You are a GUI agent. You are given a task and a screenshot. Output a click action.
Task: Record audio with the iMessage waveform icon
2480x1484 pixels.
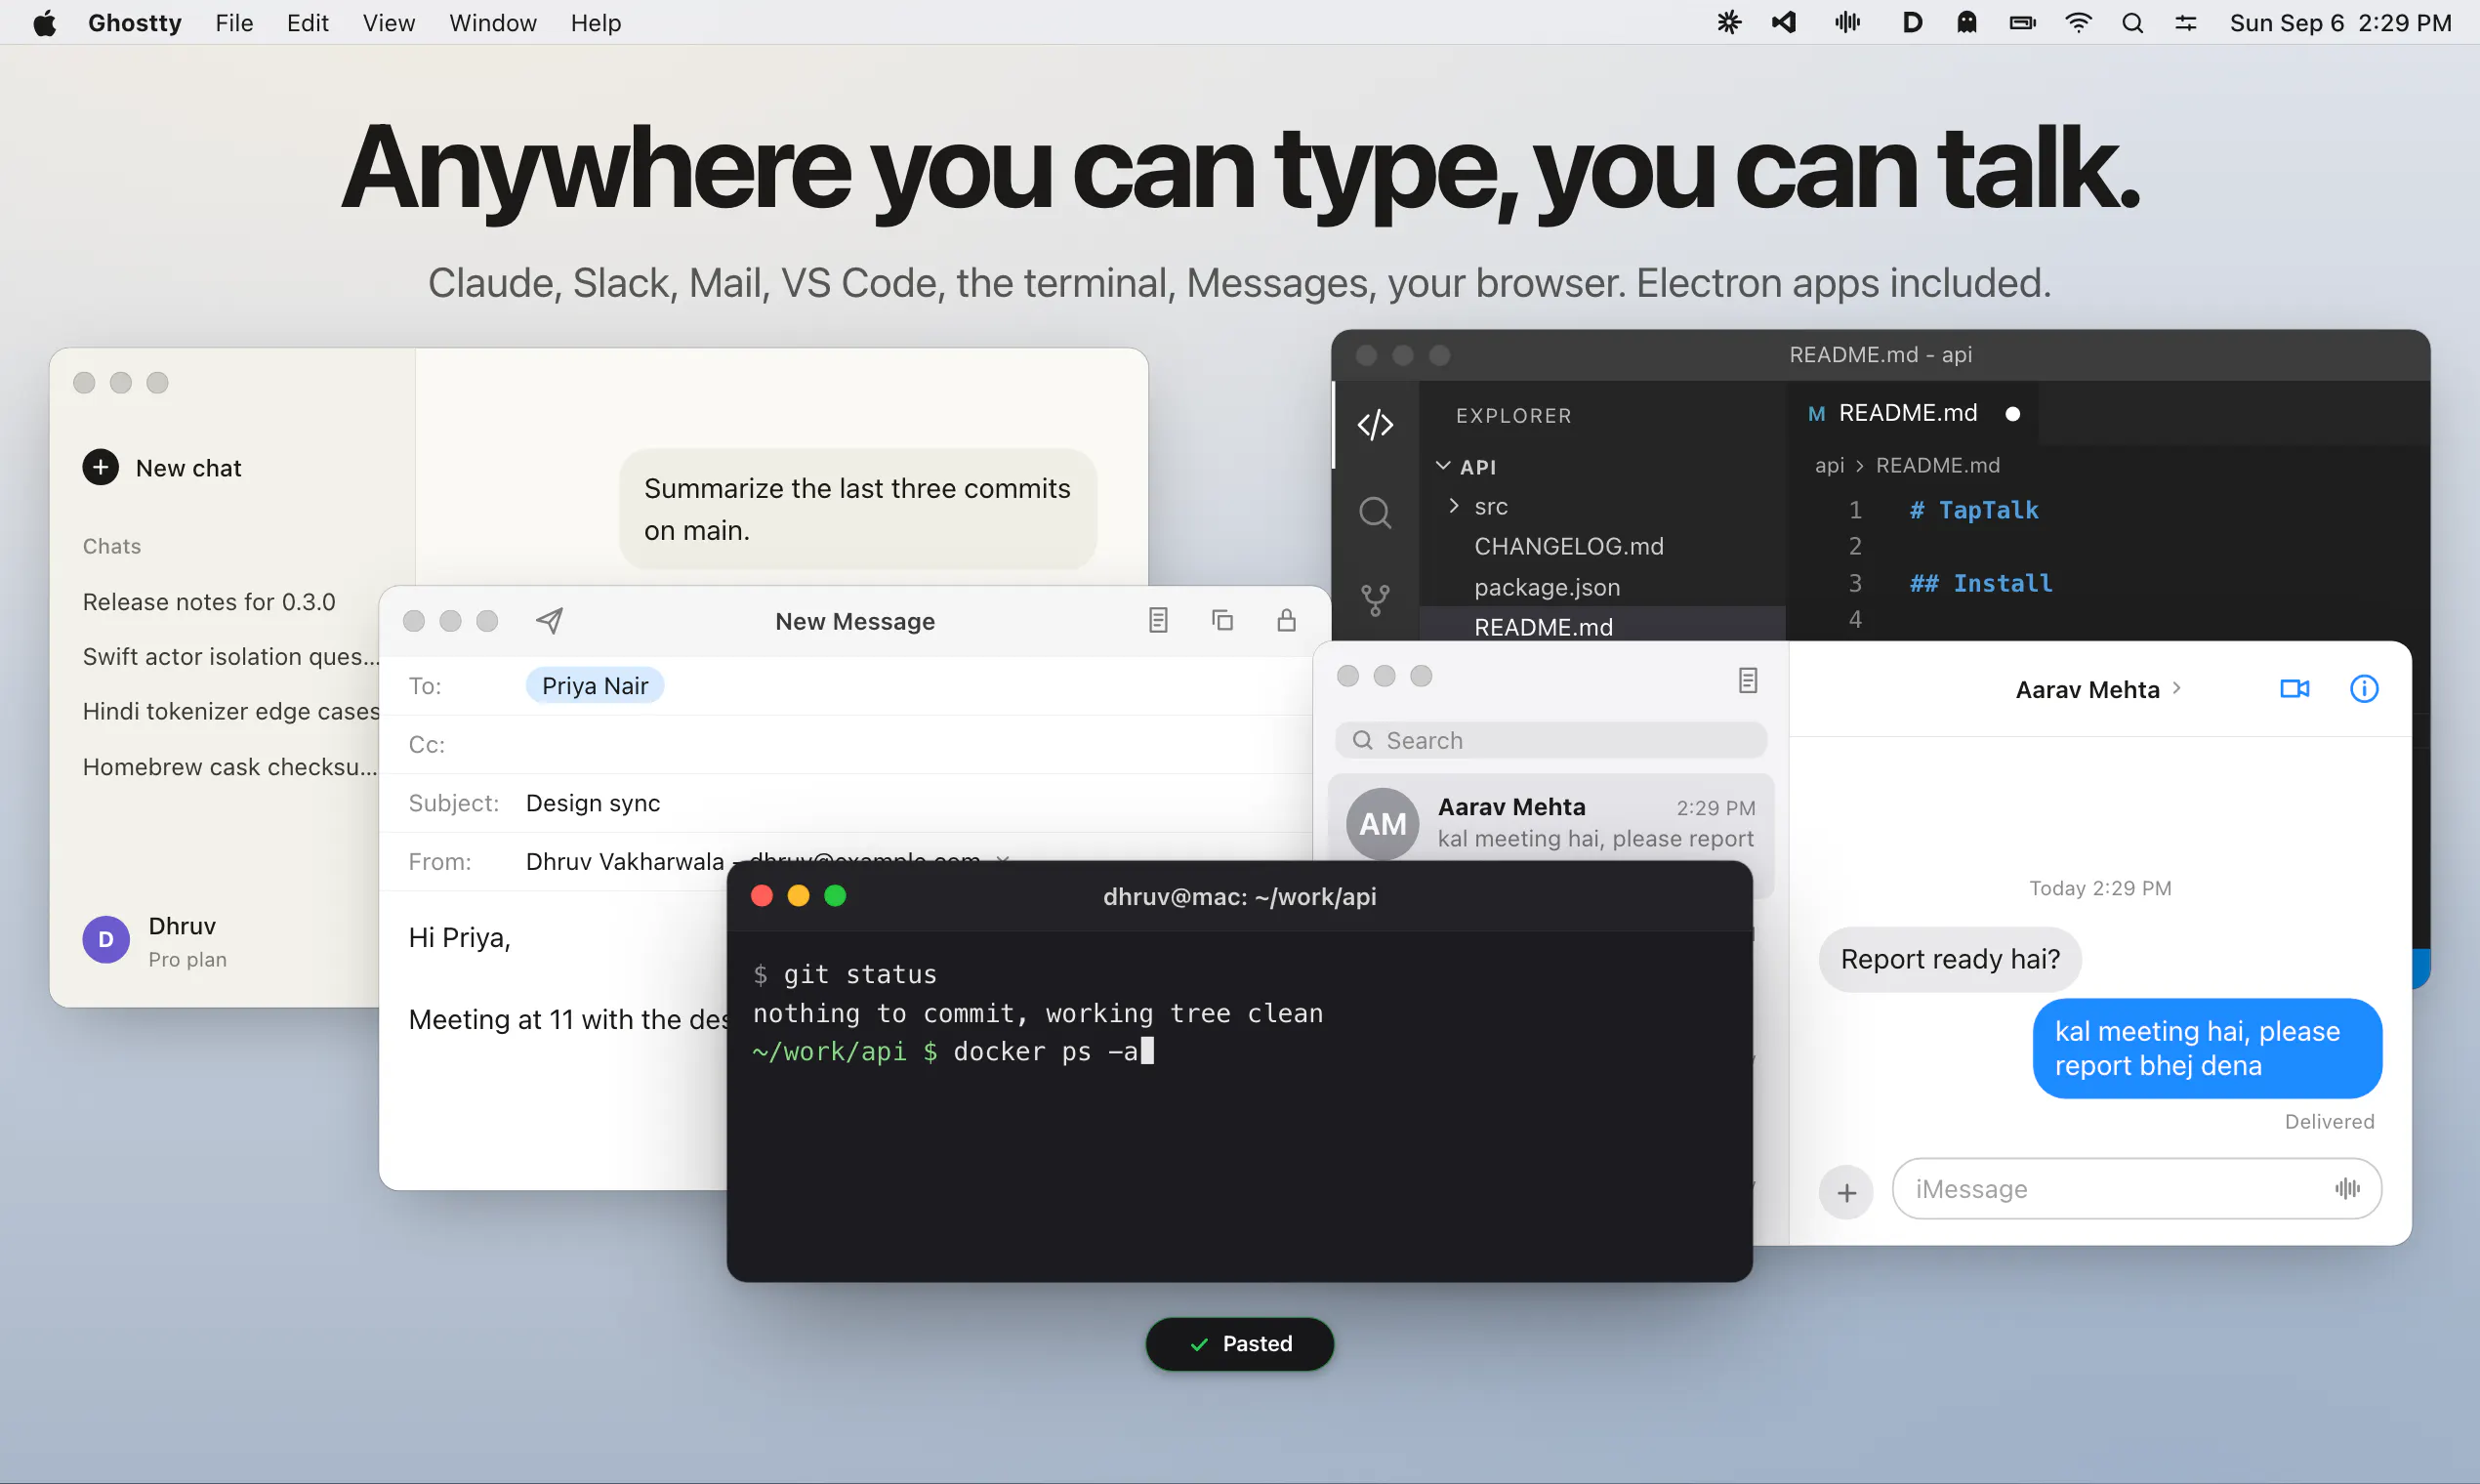2347,1188
